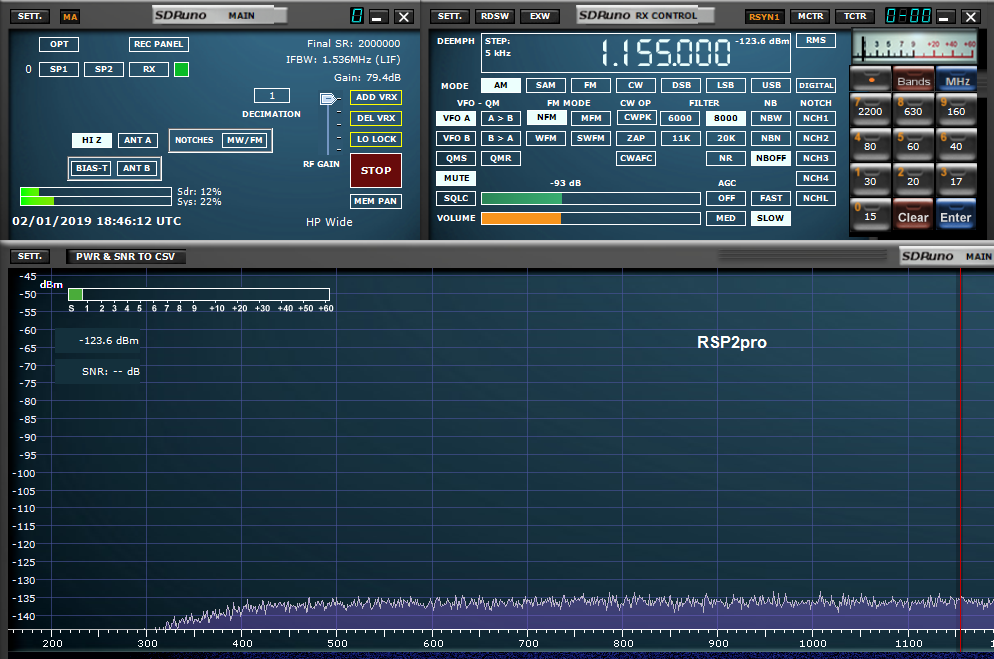The width and height of the screenshot is (994, 659).
Task: Add a new virtual receiver with ADD VRX
Action: point(376,97)
